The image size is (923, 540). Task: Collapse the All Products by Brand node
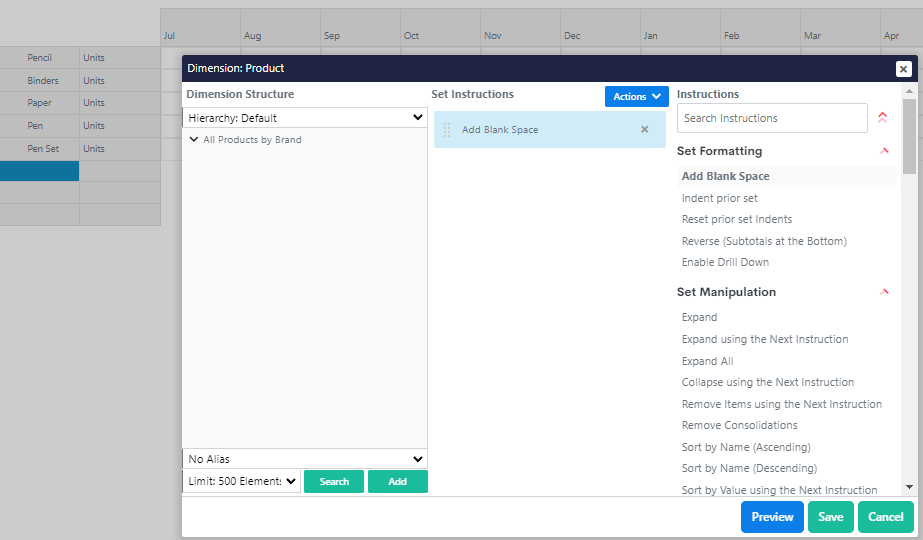[x=194, y=140]
